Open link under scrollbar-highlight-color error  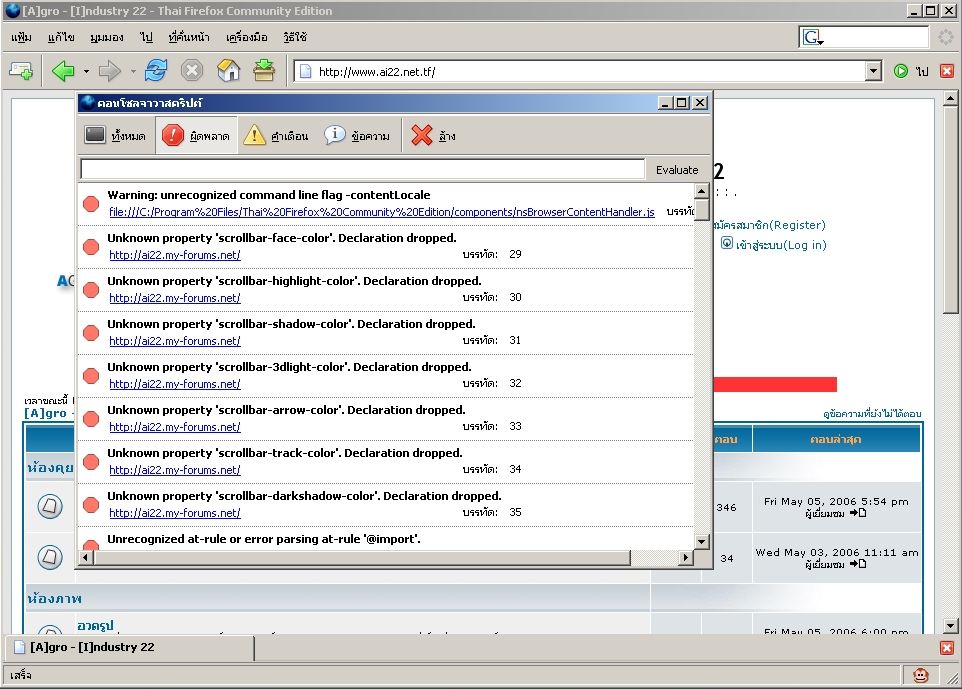coord(175,298)
